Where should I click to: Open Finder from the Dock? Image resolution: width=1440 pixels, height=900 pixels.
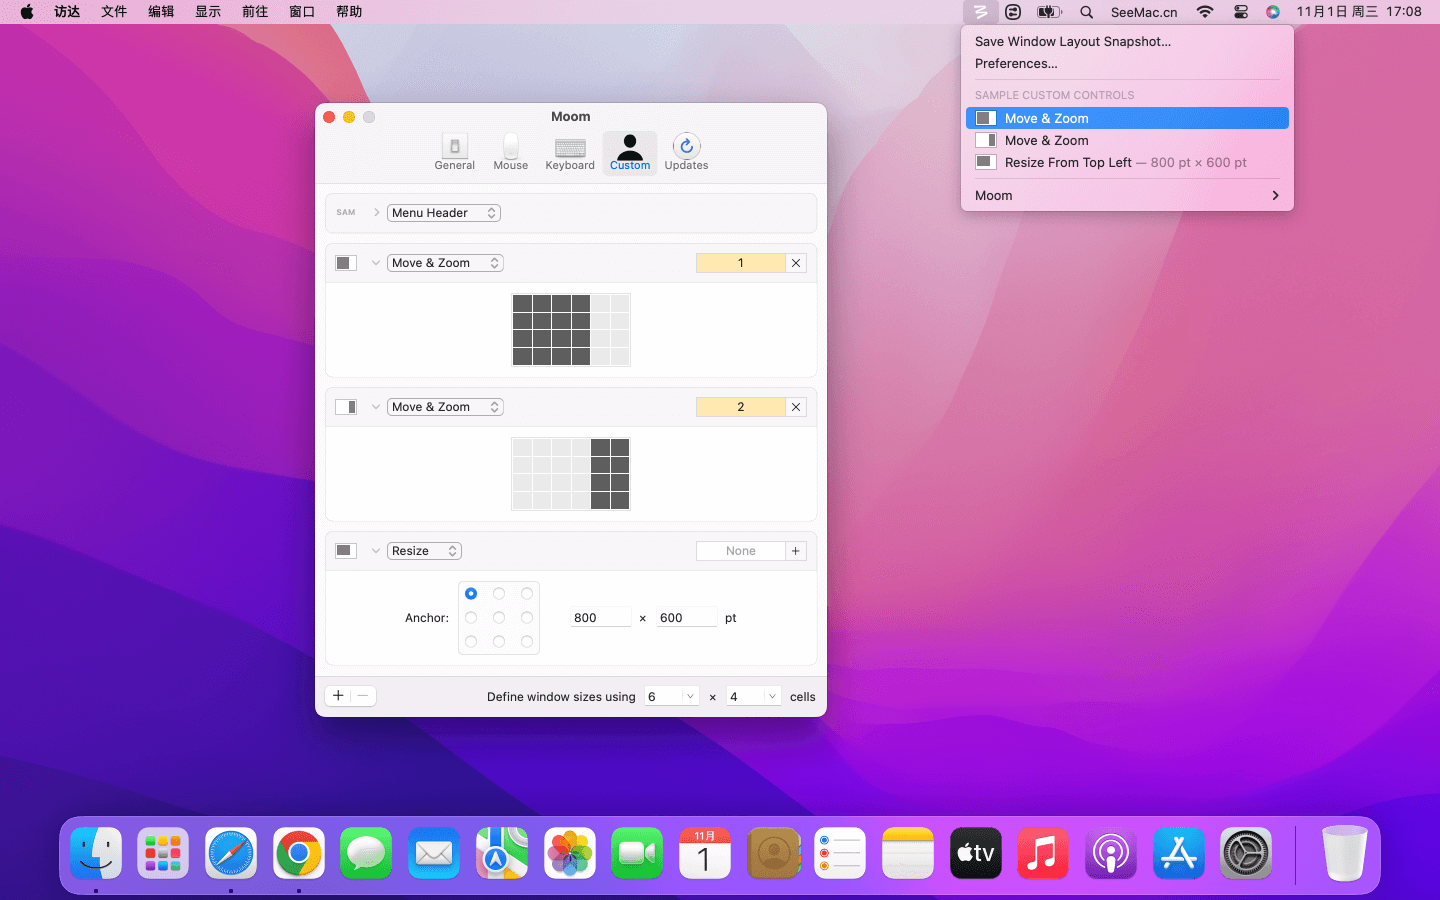96,853
